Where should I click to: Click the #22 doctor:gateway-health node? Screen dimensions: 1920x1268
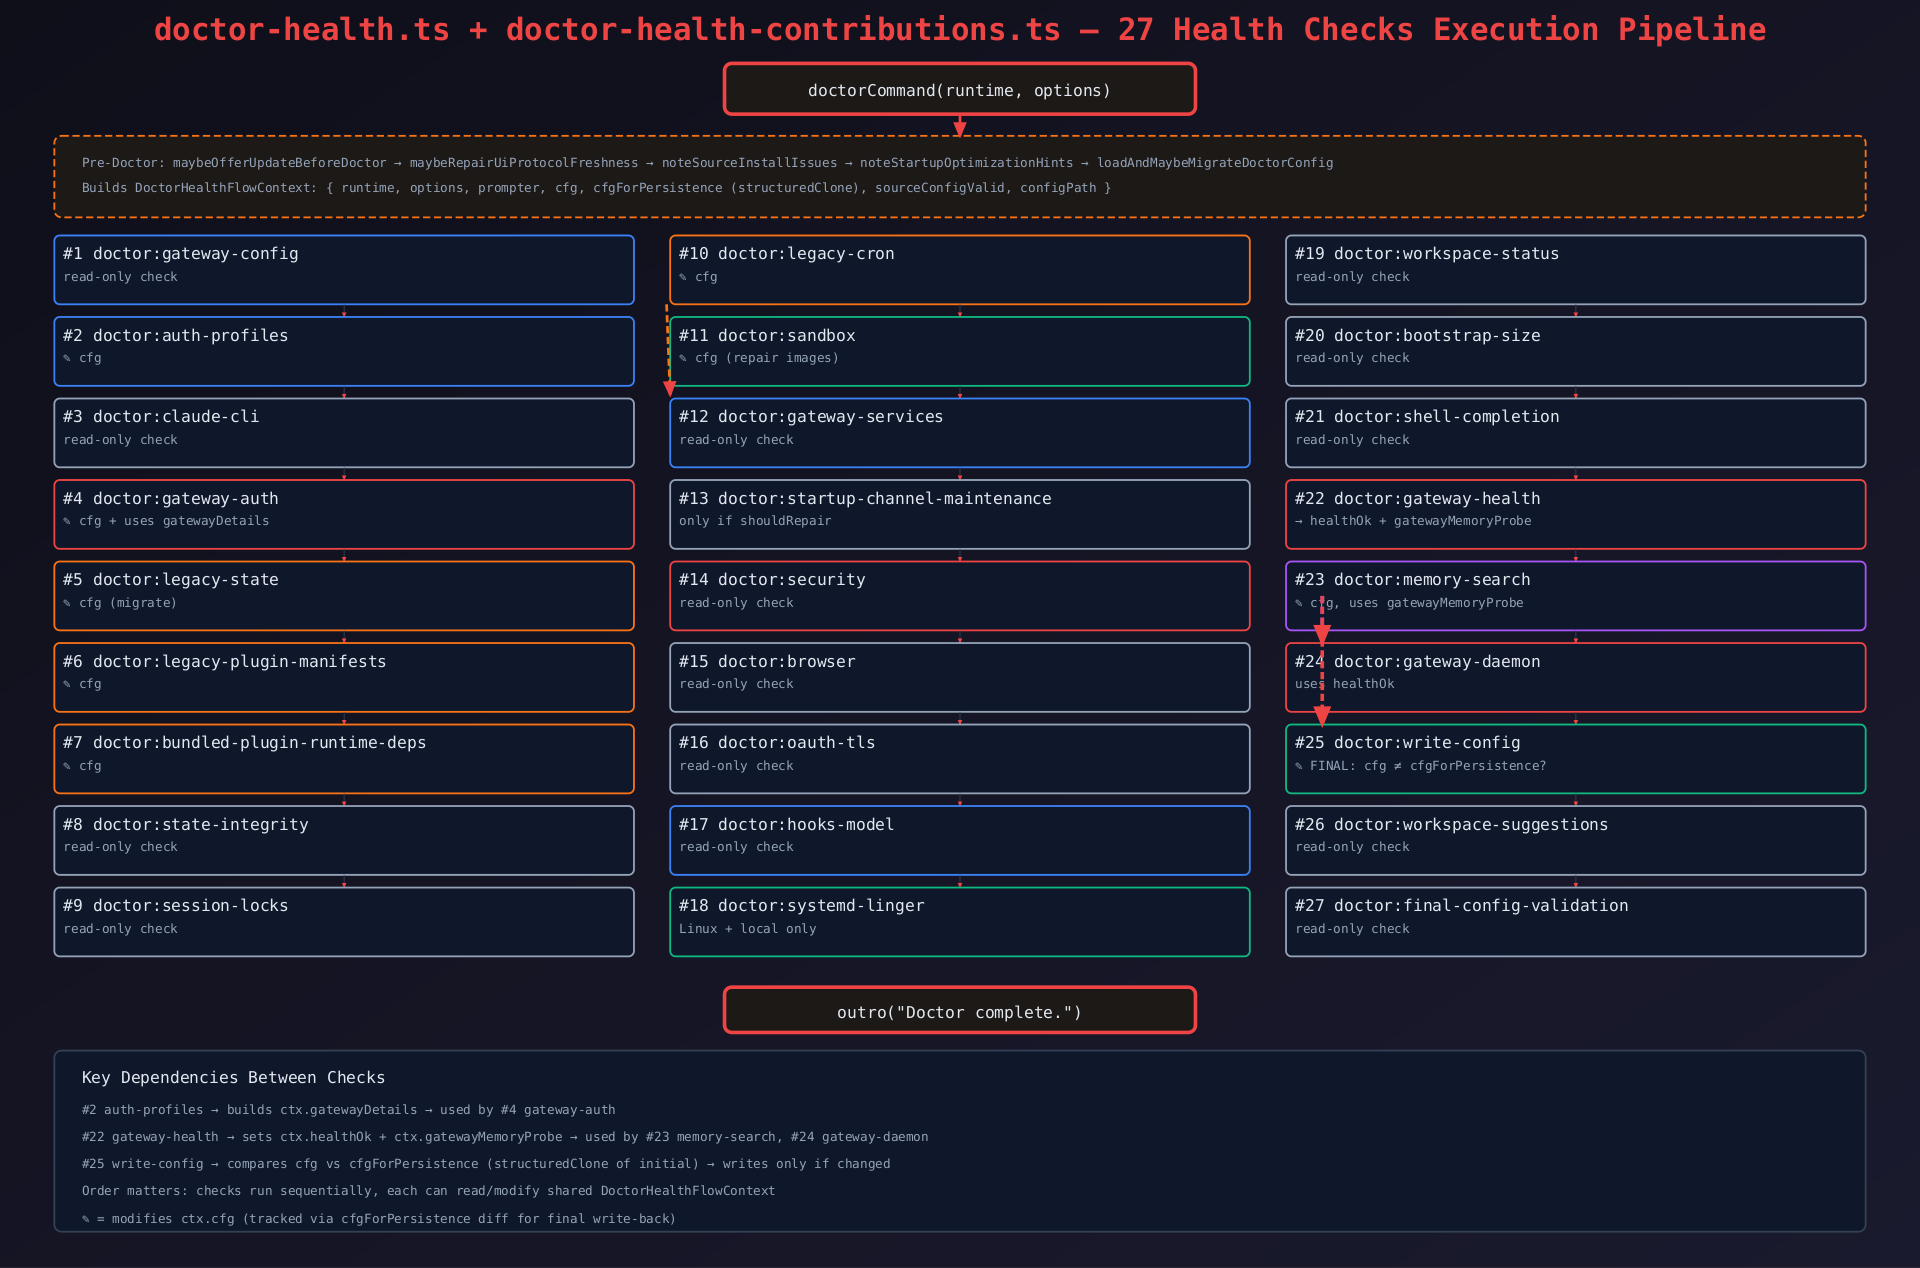pyautogui.click(x=1575, y=514)
